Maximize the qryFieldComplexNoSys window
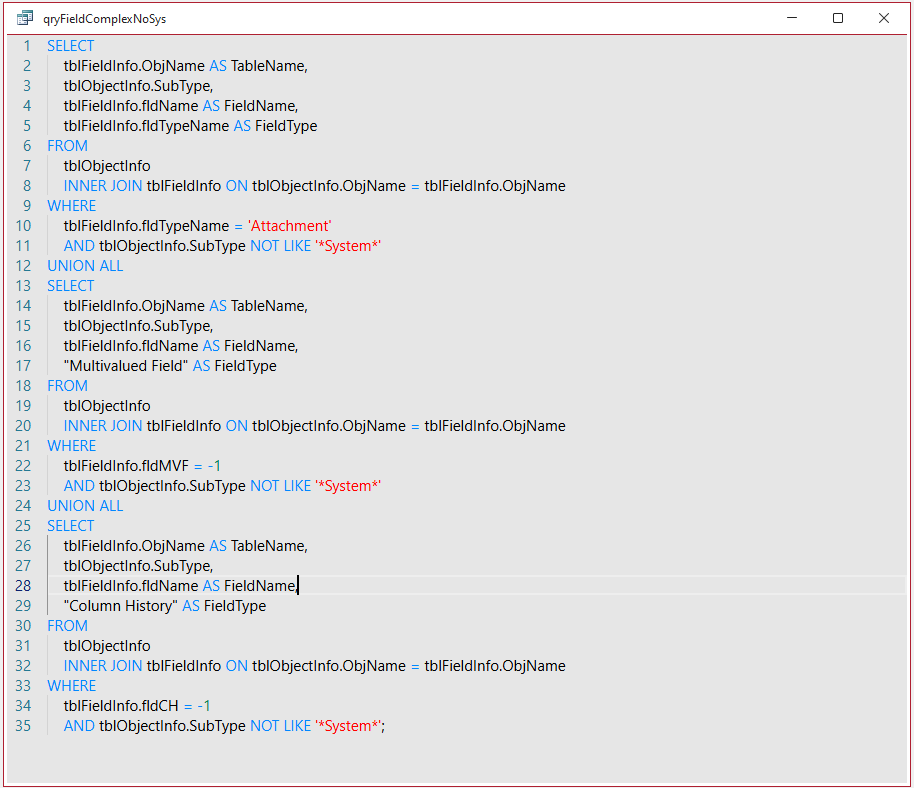914x788 pixels. [x=838, y=18]
